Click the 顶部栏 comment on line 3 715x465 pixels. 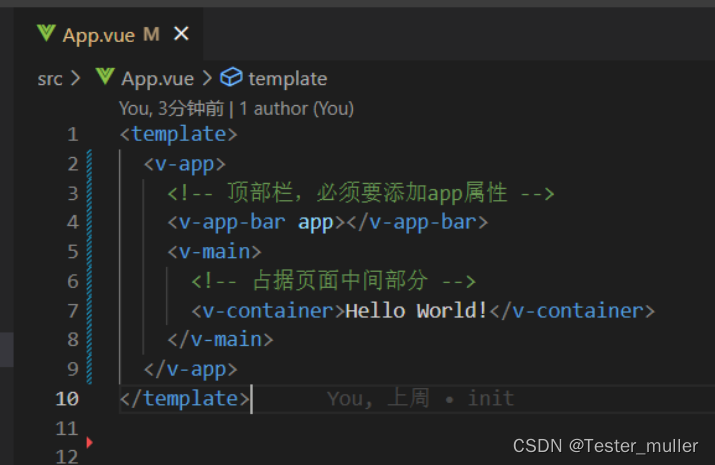click(x=360, y=193)
